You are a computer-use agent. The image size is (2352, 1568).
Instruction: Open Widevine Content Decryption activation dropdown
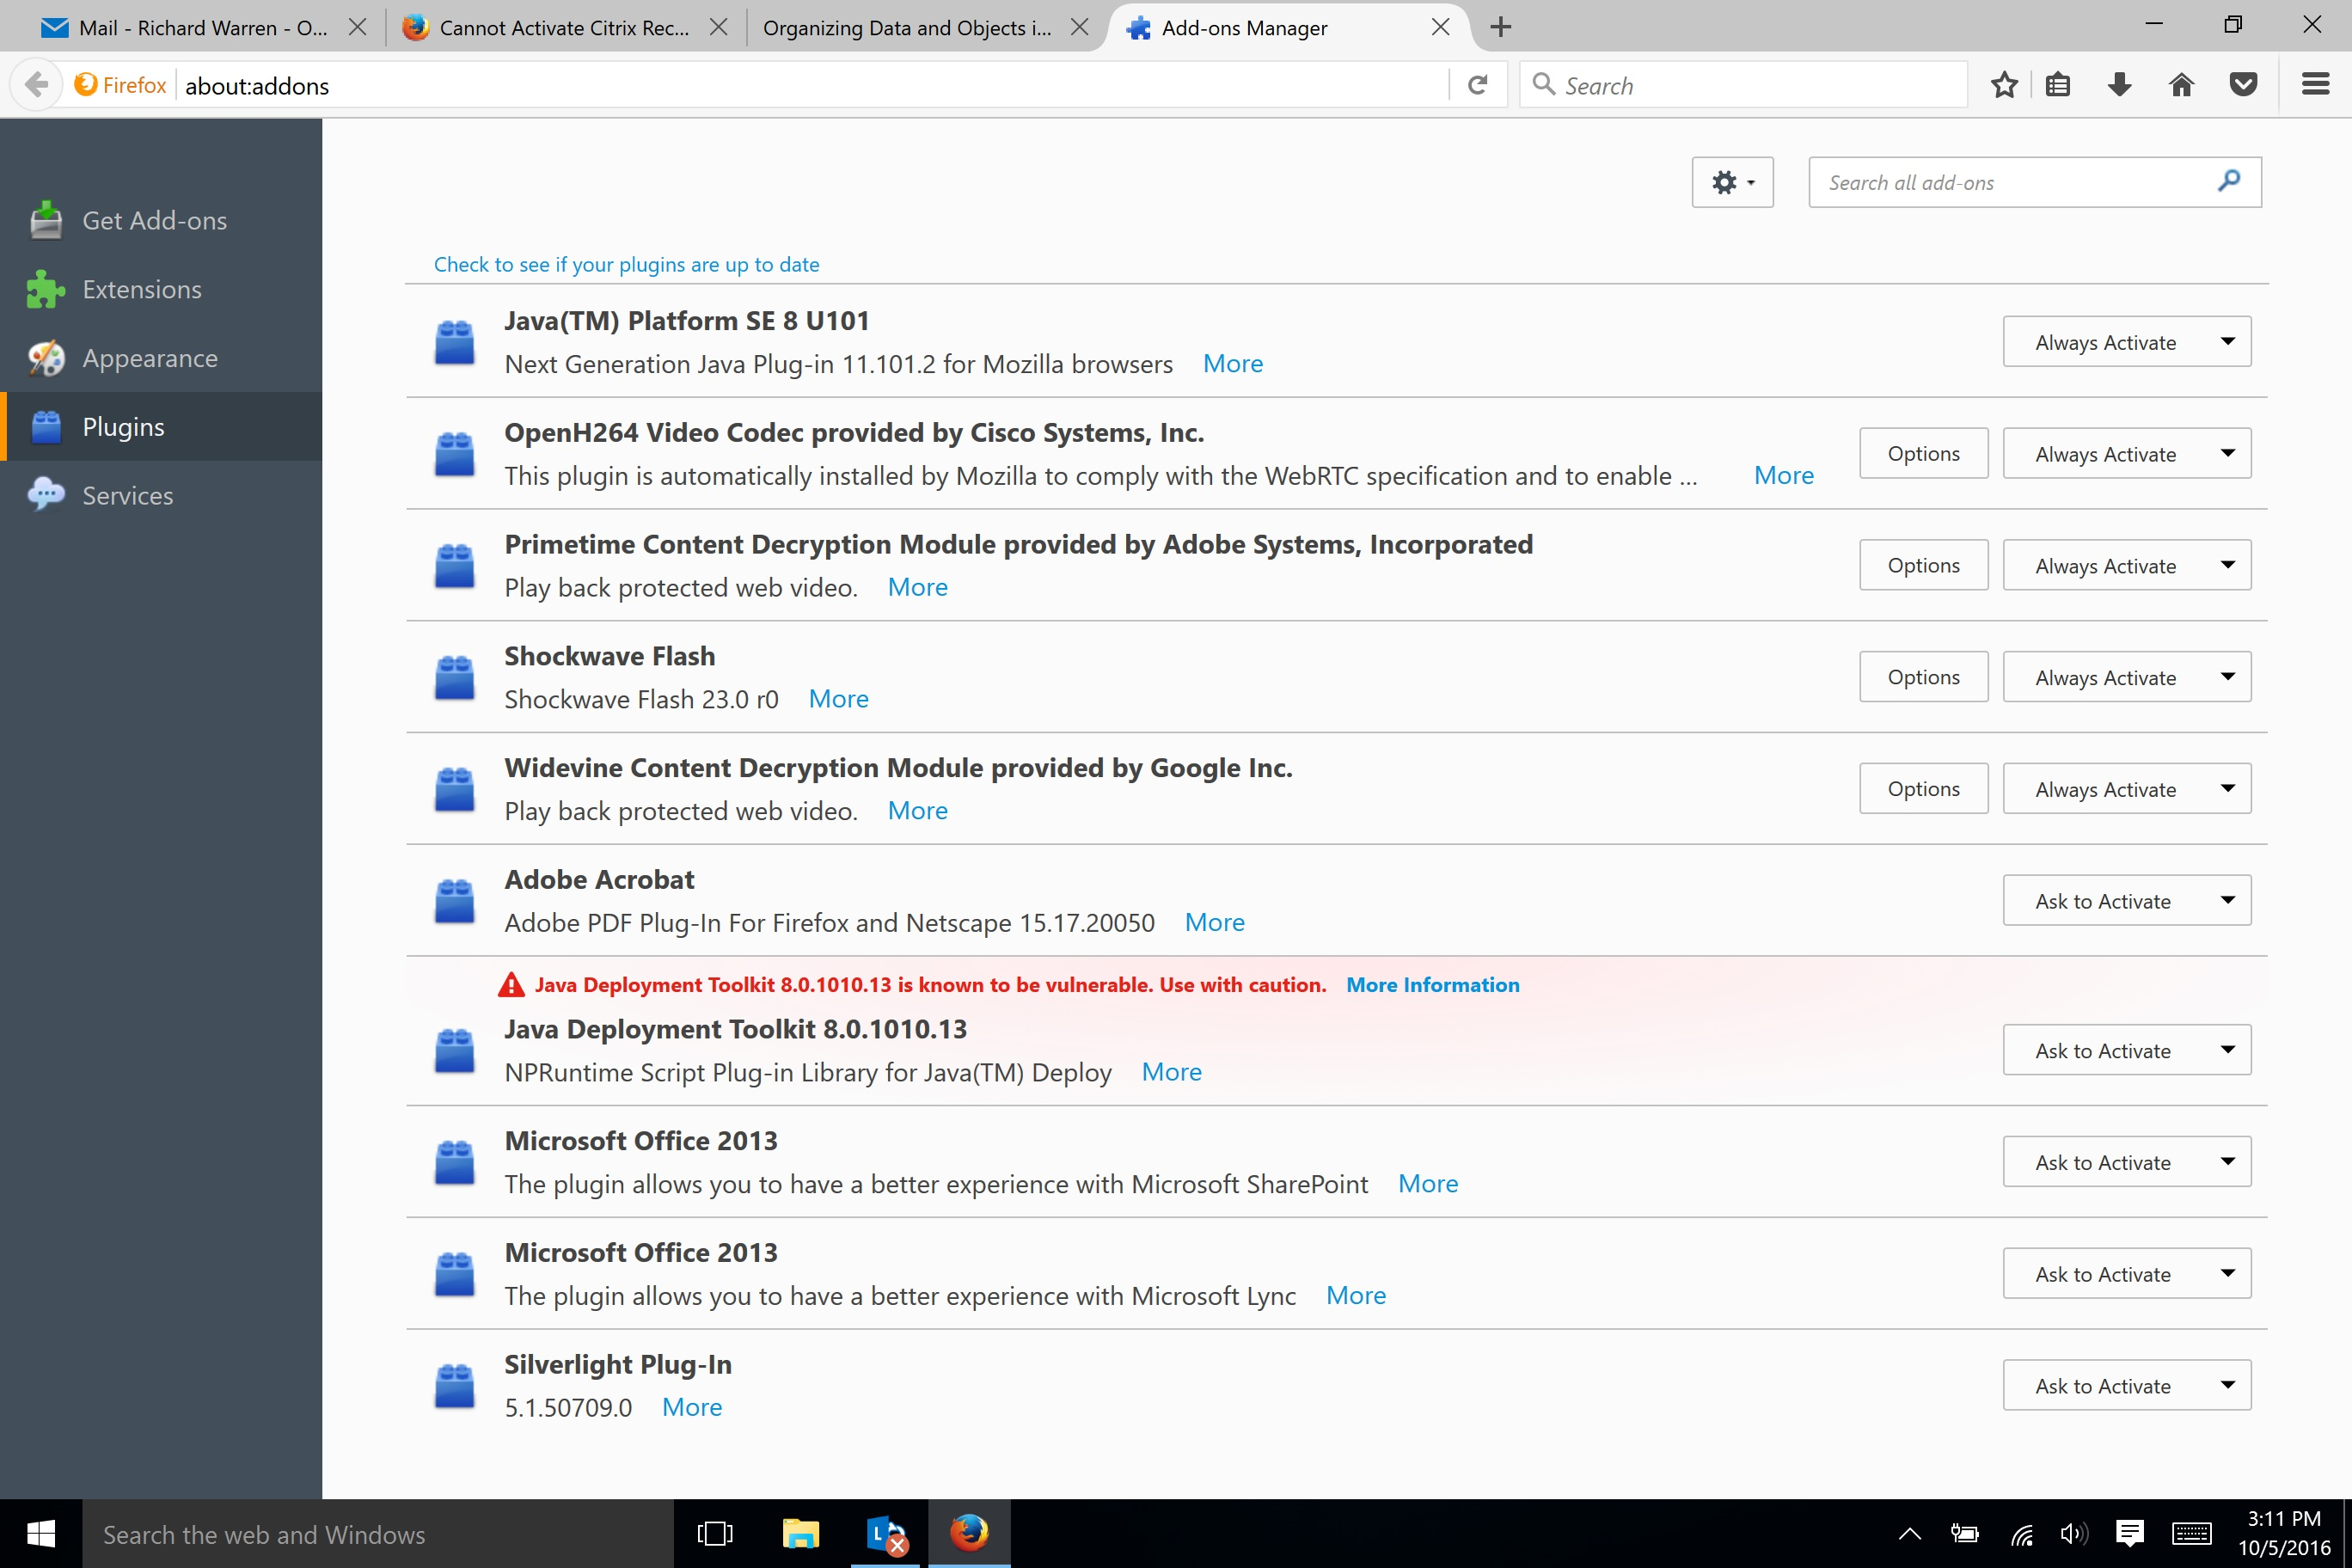[2127, 789]
